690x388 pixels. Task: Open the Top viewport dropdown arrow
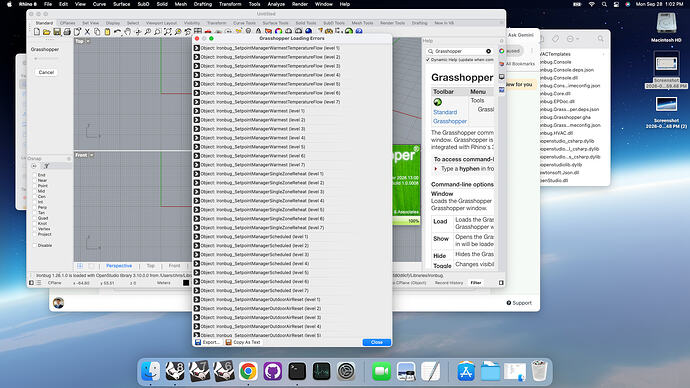[x=88, y=41]
